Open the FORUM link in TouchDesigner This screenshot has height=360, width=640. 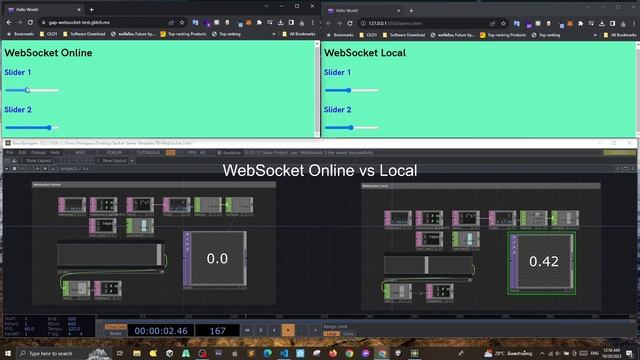(x=114, y=153)
